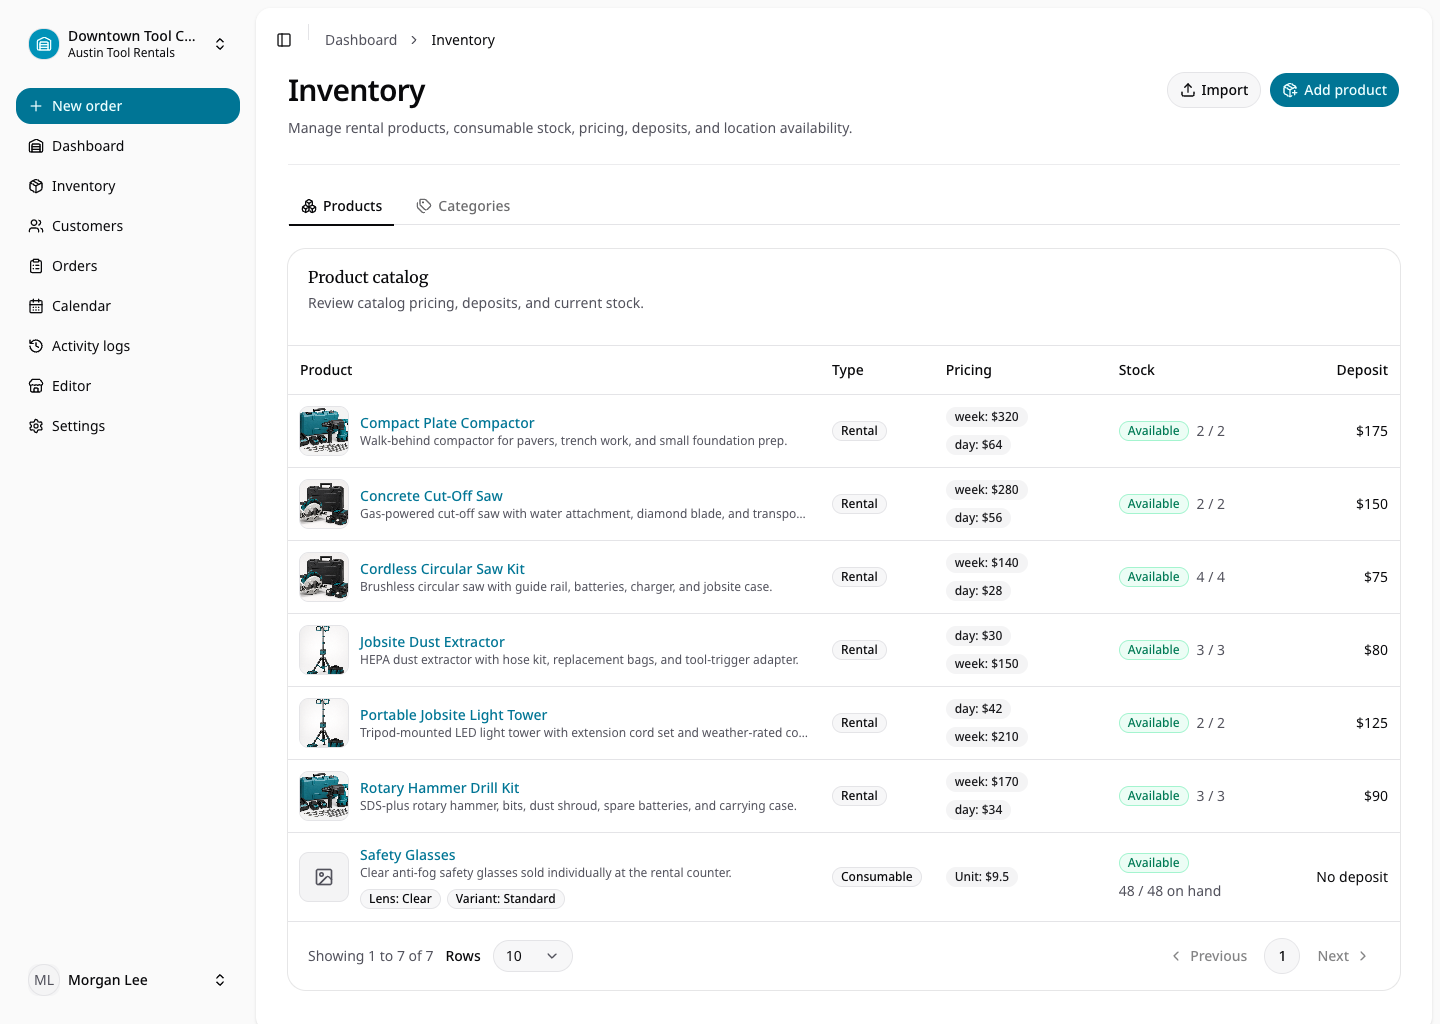Open the Customers sidebar item
The image size is (1440, 1024).
pyautogui.click(x=128, y=226)
